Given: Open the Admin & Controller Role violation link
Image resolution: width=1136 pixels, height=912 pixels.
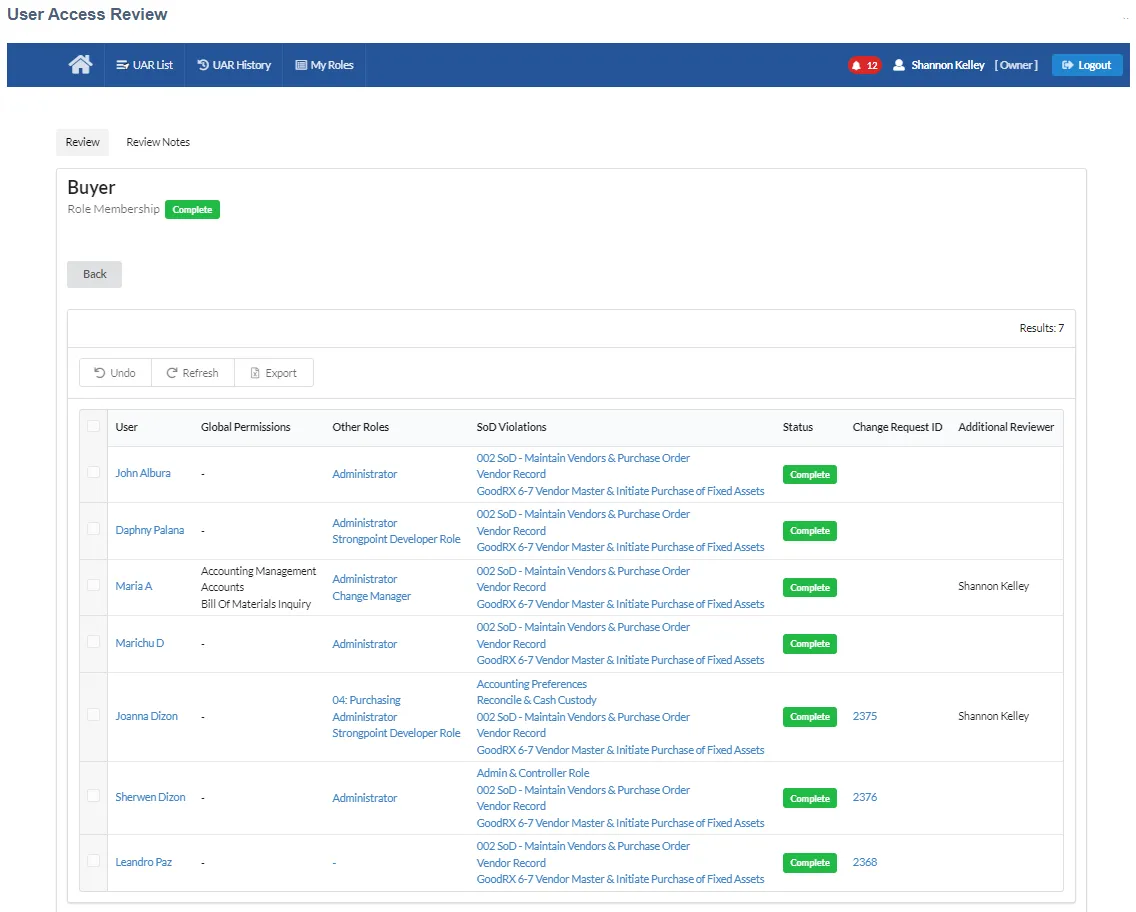Looking at the screenshot, I should tap(532, 773).
